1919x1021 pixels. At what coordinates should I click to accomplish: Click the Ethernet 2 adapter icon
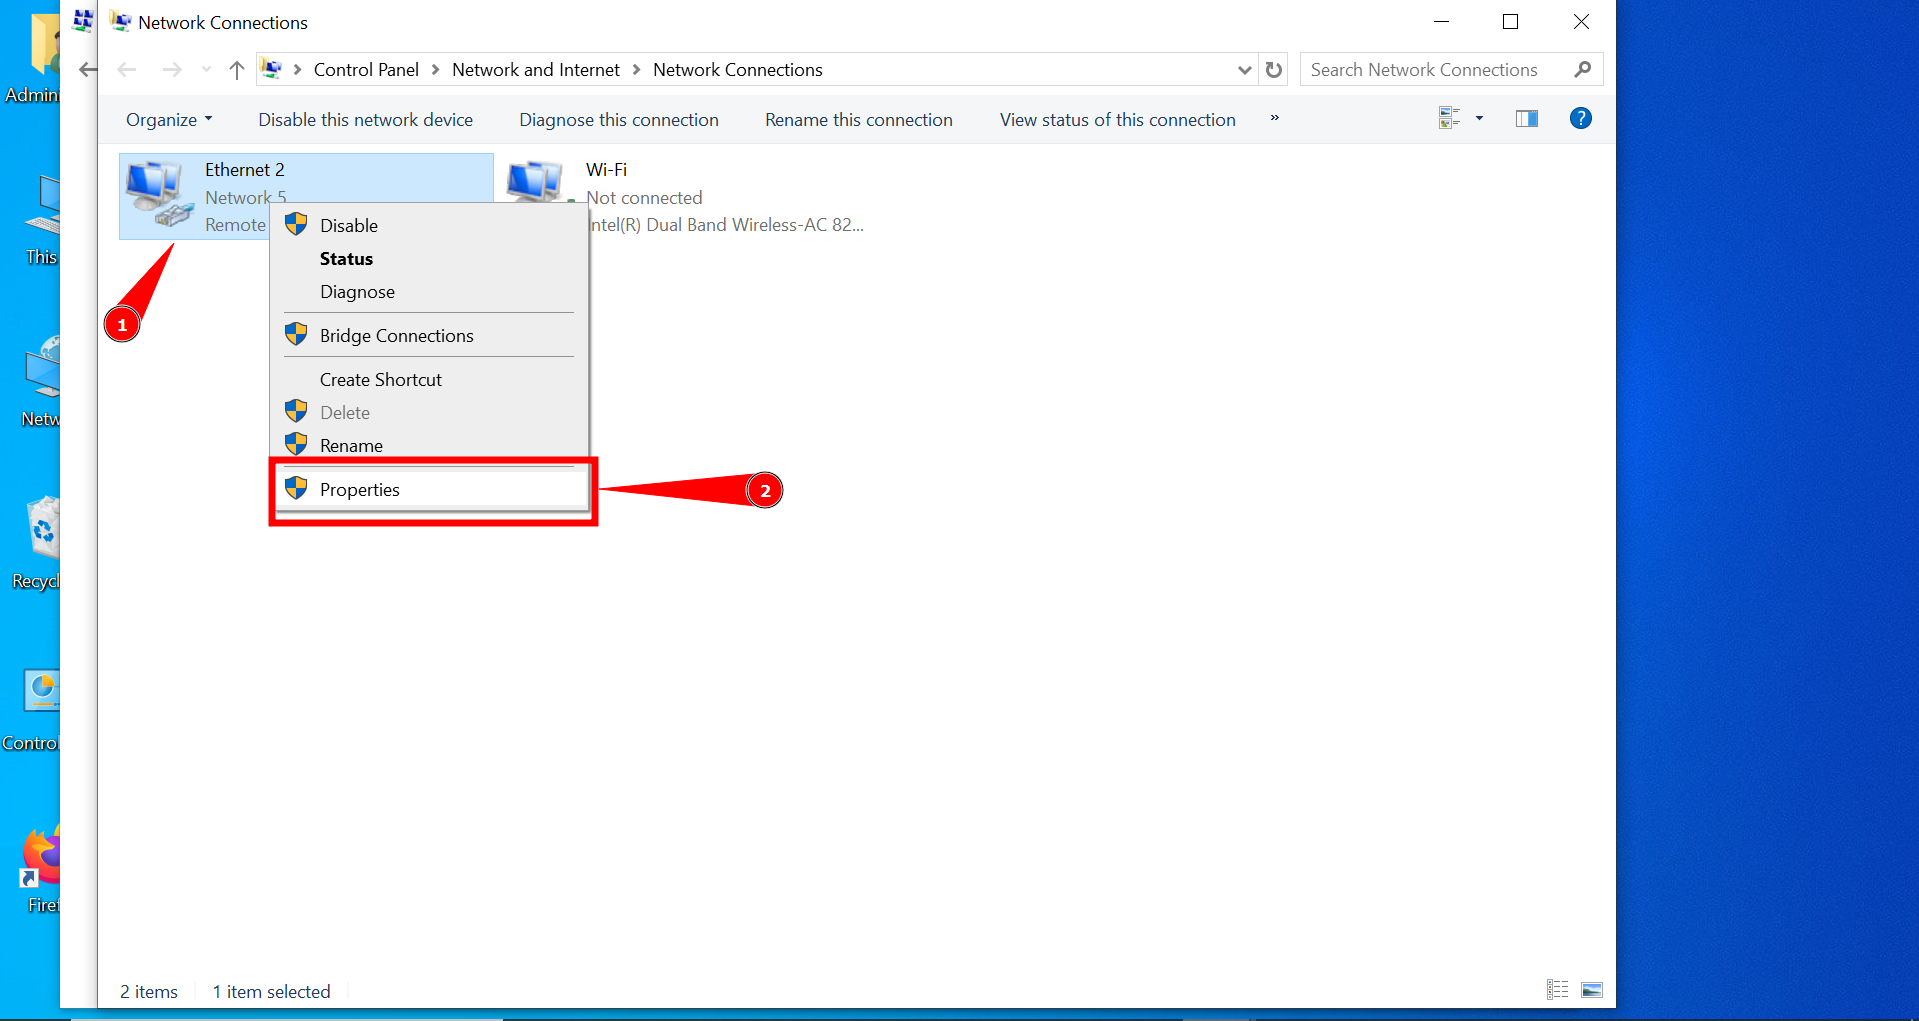click(x=159, y=195)
